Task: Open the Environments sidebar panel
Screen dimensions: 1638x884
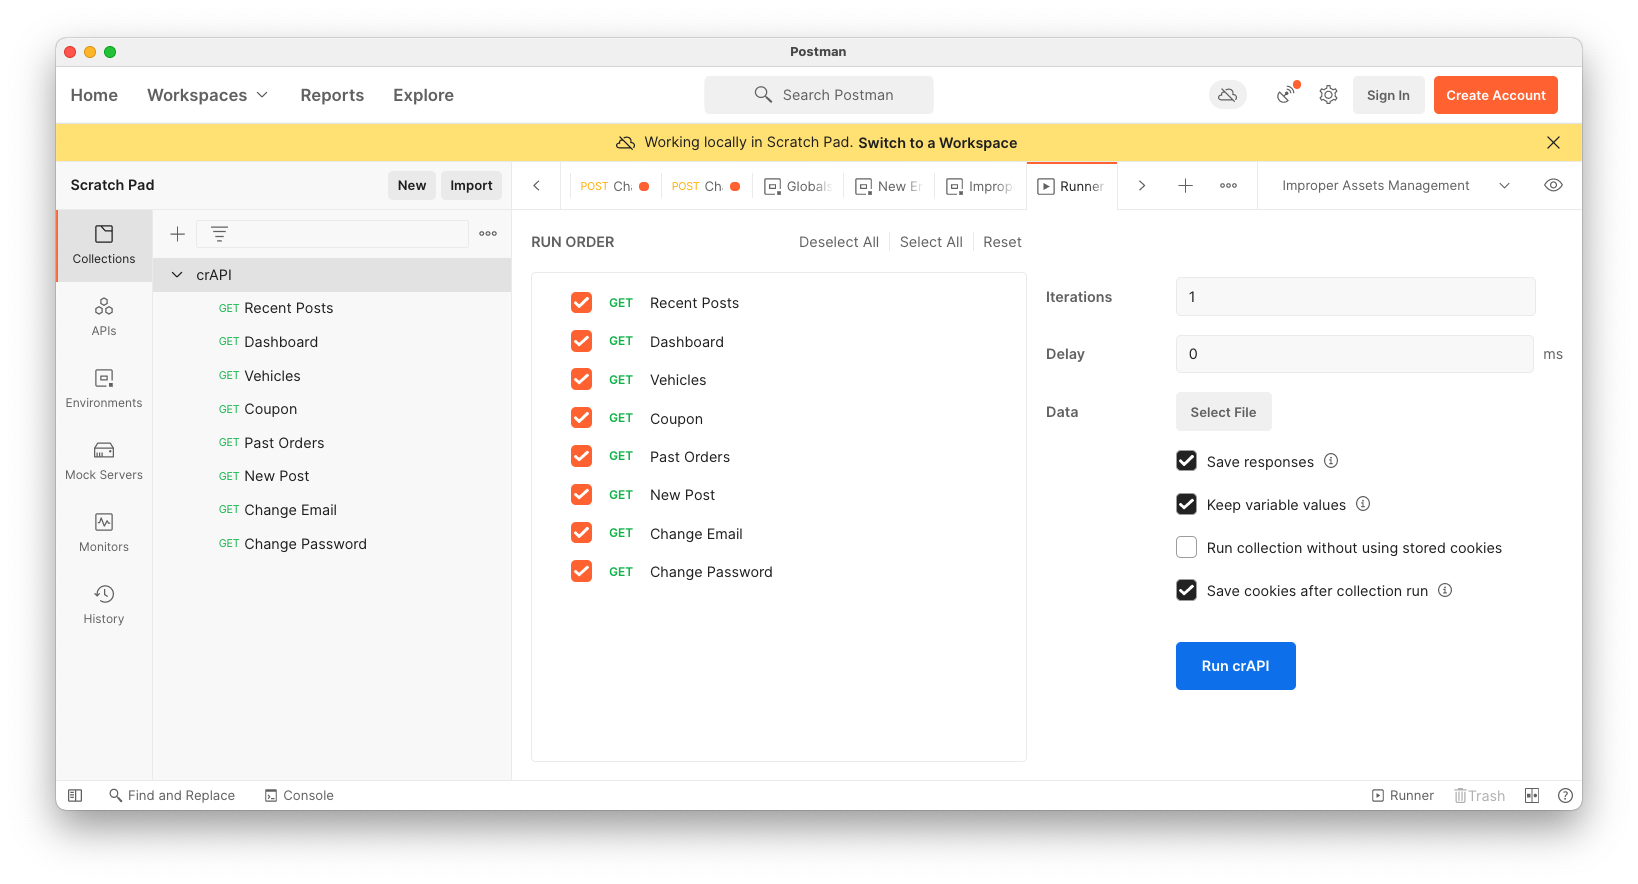Action: 104,389
